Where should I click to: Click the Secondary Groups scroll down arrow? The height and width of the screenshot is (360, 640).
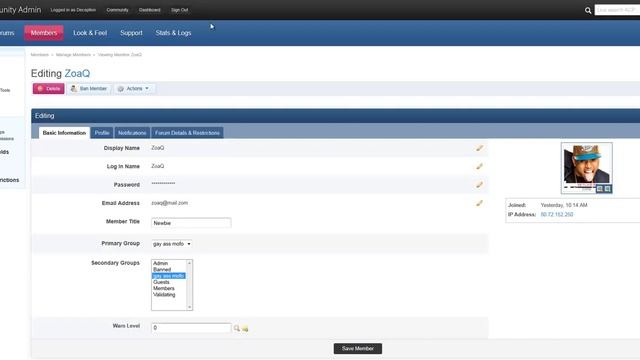pos(189,307)
